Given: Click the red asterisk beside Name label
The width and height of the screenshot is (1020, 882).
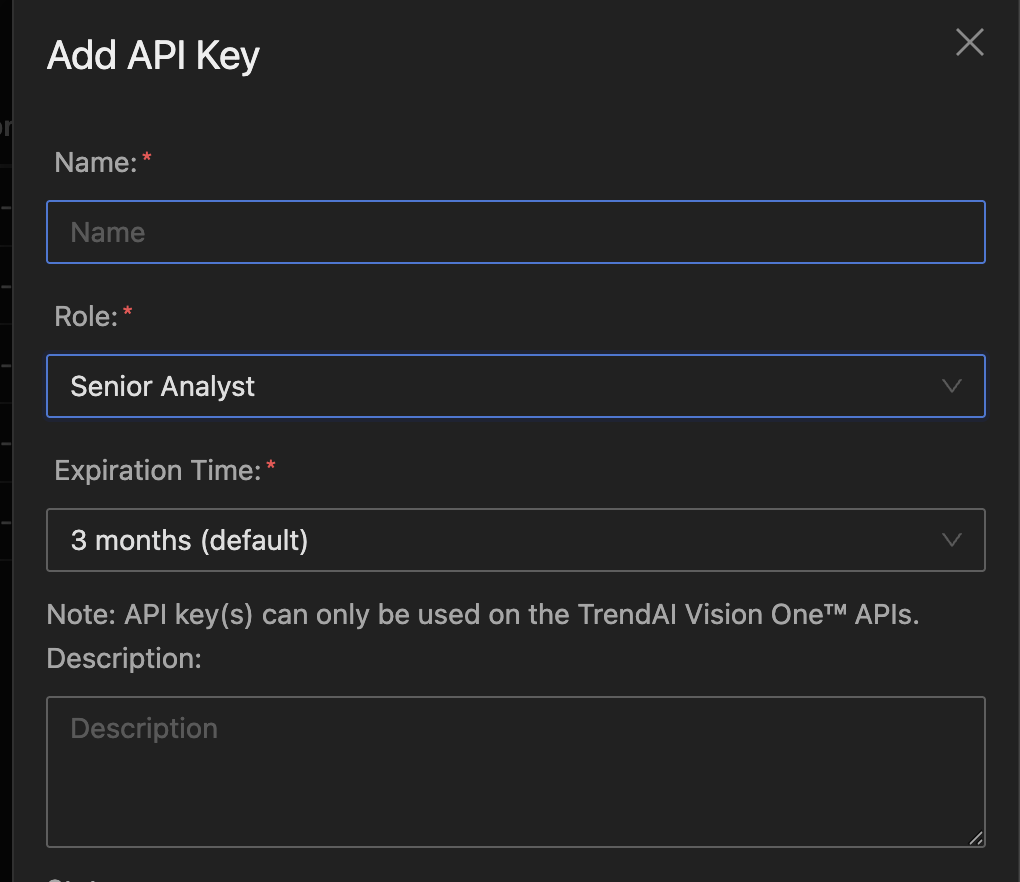Looking at the screenshot, I should (x=147, y=159).
